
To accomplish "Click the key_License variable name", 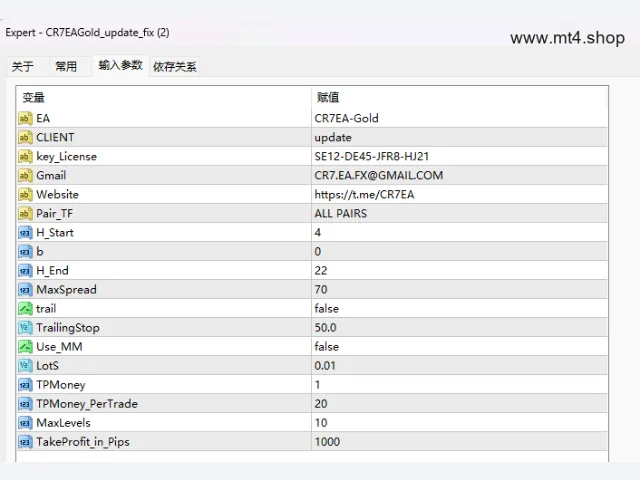I will pos(67,157).
